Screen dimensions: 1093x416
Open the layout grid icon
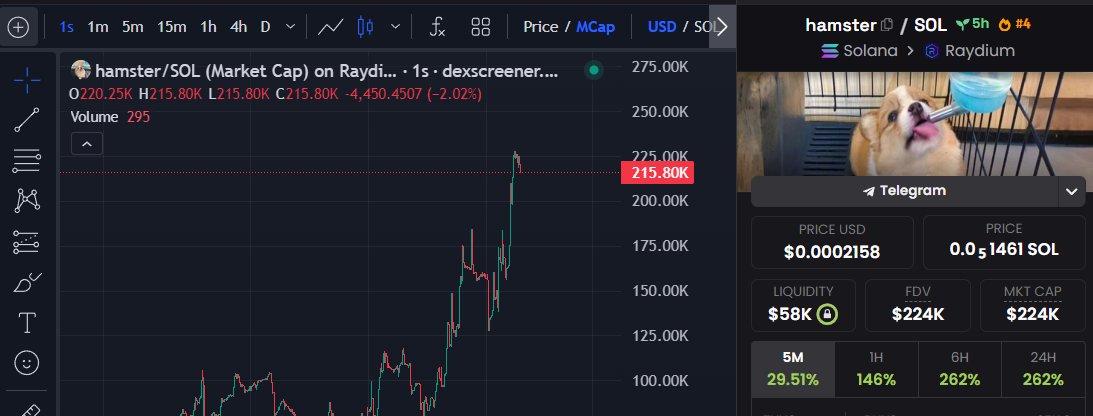pos(481,27)
